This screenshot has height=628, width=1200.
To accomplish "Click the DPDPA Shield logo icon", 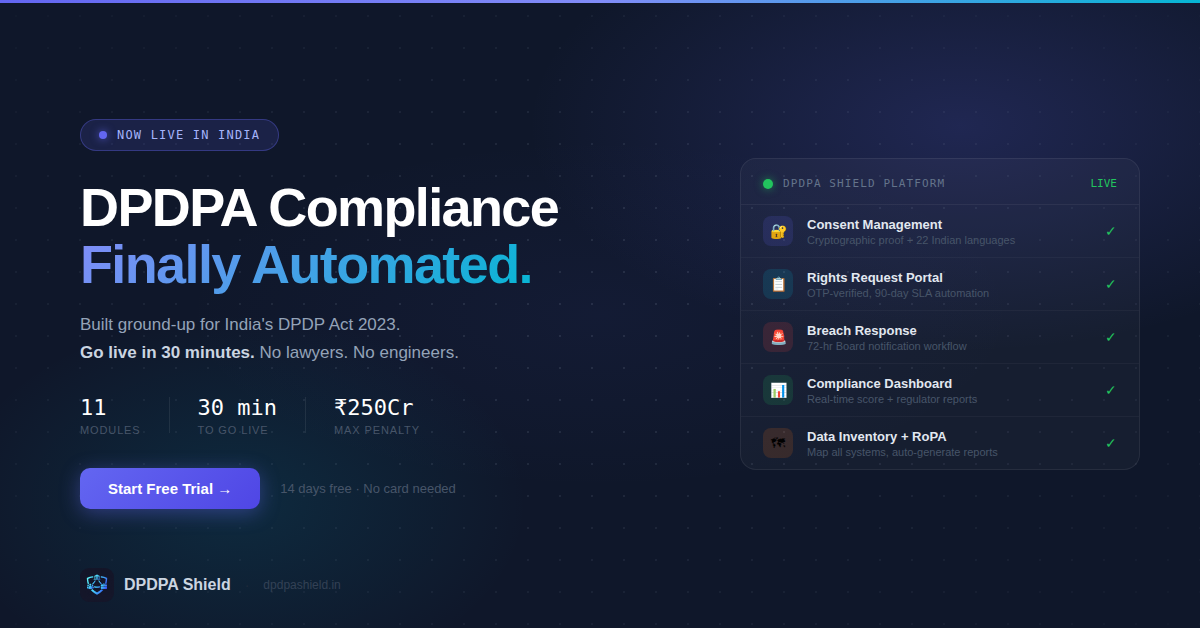I will tap(97, 584).
